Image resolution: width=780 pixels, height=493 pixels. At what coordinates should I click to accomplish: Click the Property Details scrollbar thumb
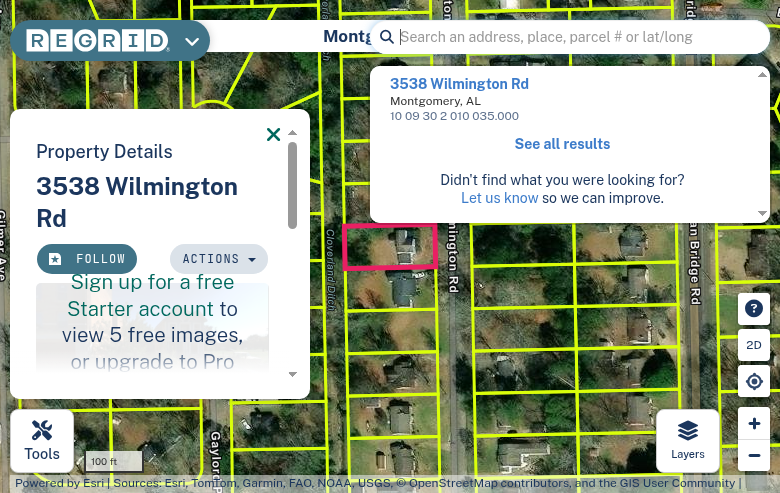point(292,186)
